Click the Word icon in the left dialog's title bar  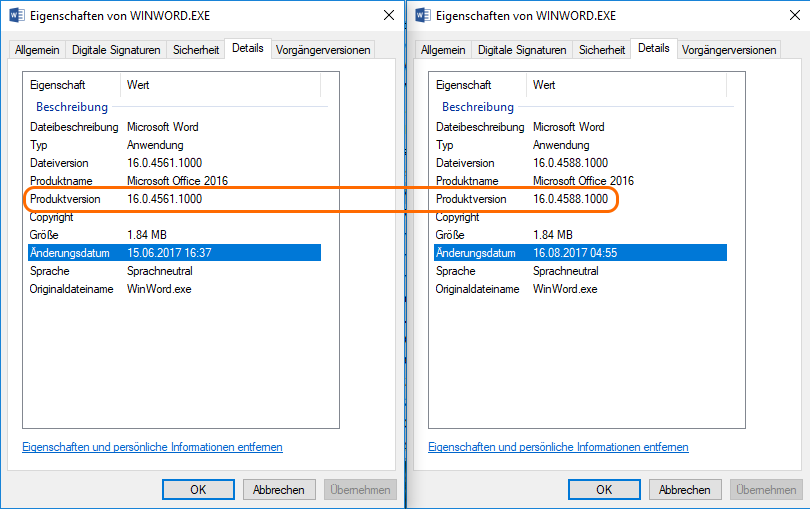point(16,15)
